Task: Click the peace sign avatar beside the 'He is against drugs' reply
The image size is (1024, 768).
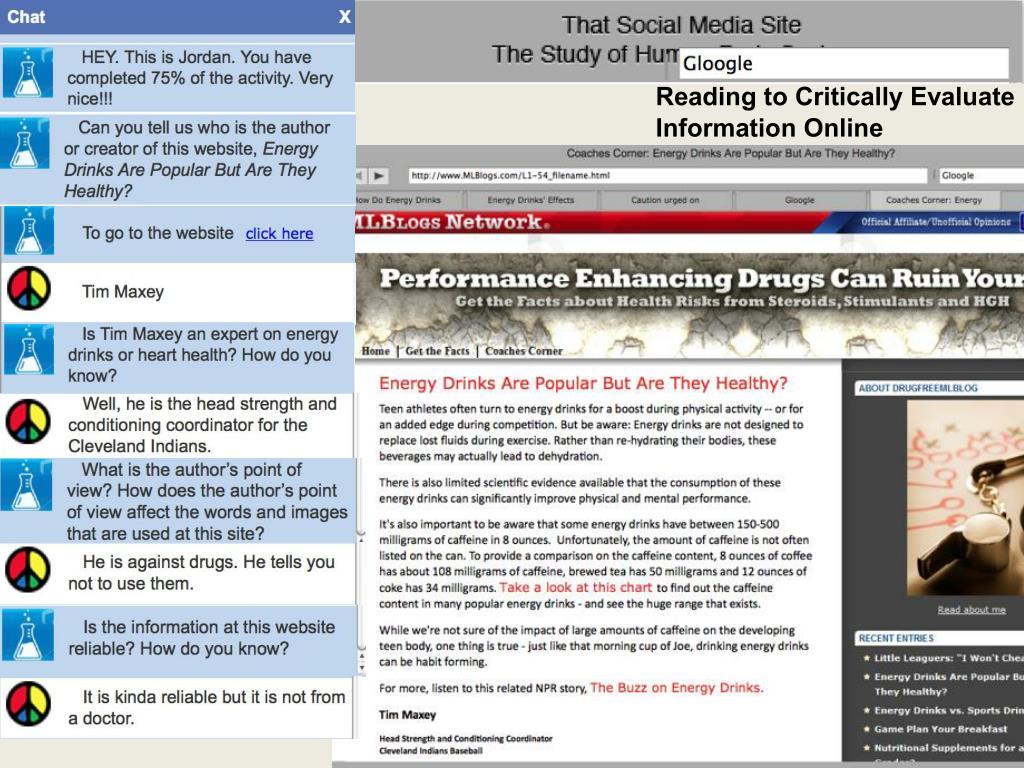Action: pos(27,569)
